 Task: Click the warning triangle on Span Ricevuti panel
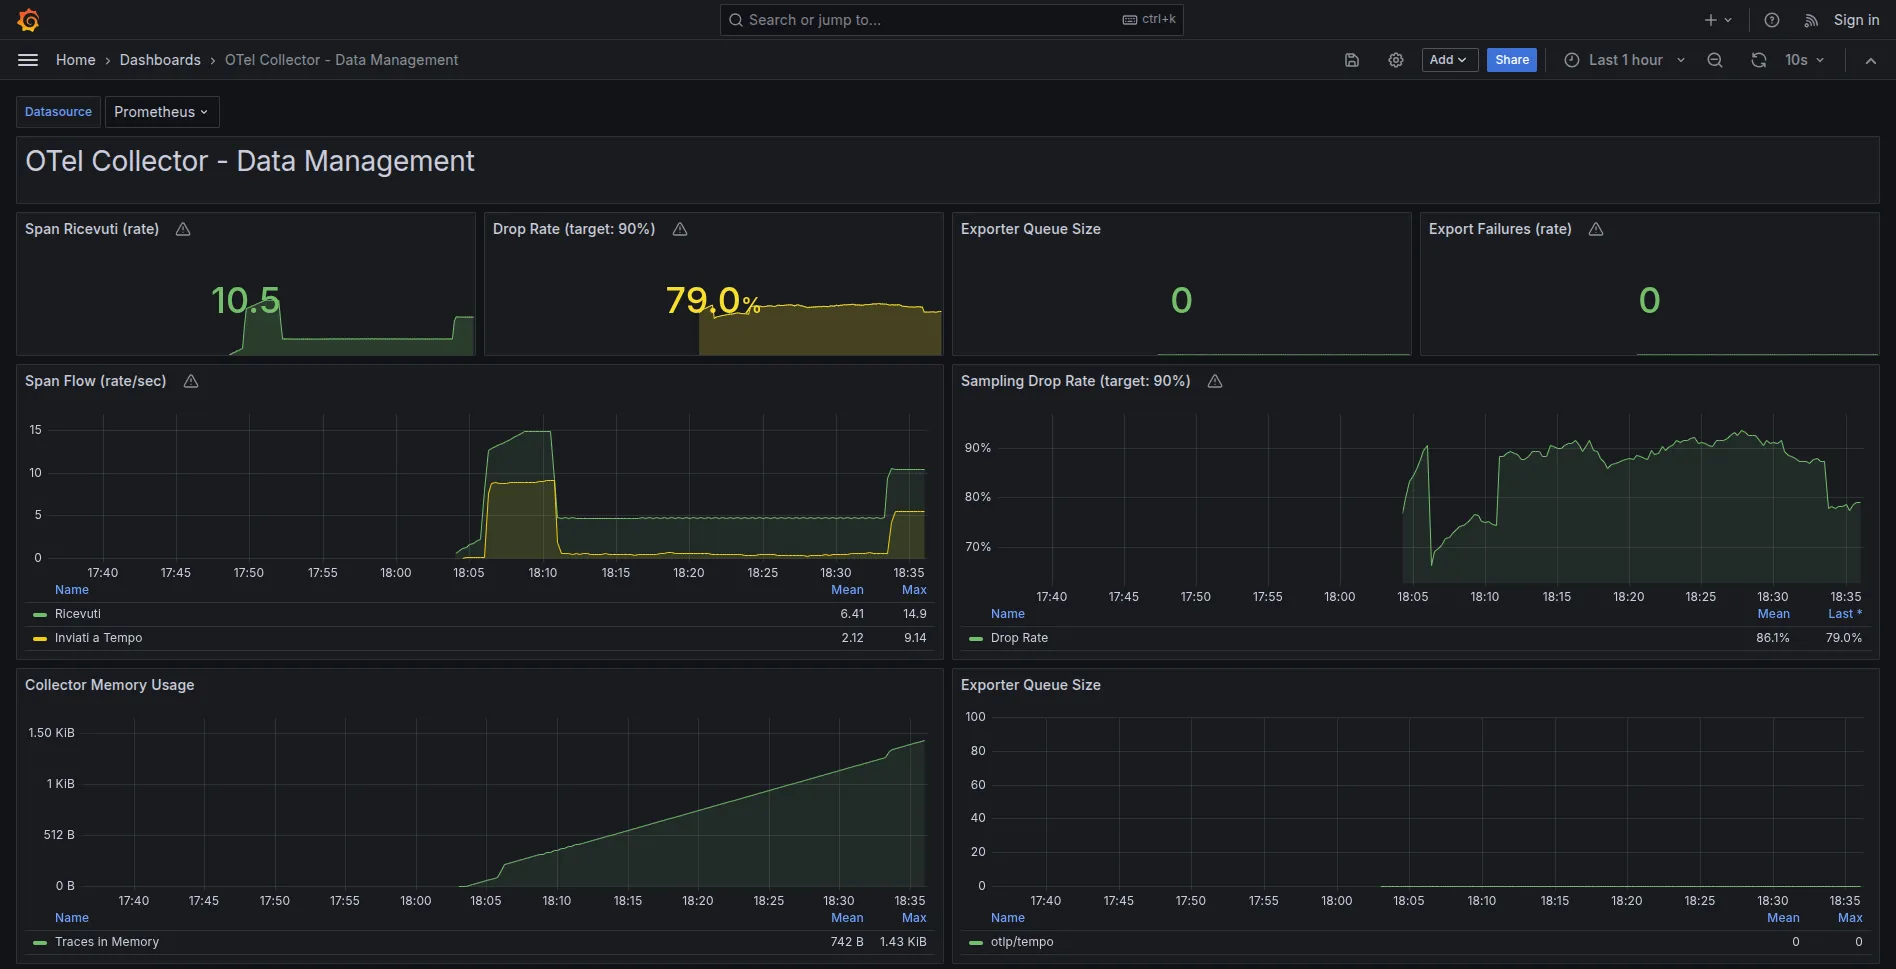pyautogui.click(x=182, y=229)
